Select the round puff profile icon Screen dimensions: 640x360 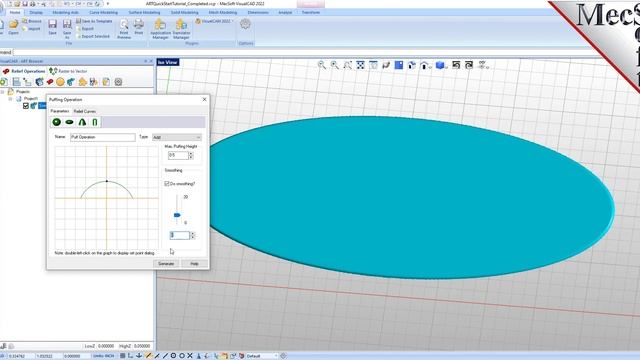(x=57, y=122)
